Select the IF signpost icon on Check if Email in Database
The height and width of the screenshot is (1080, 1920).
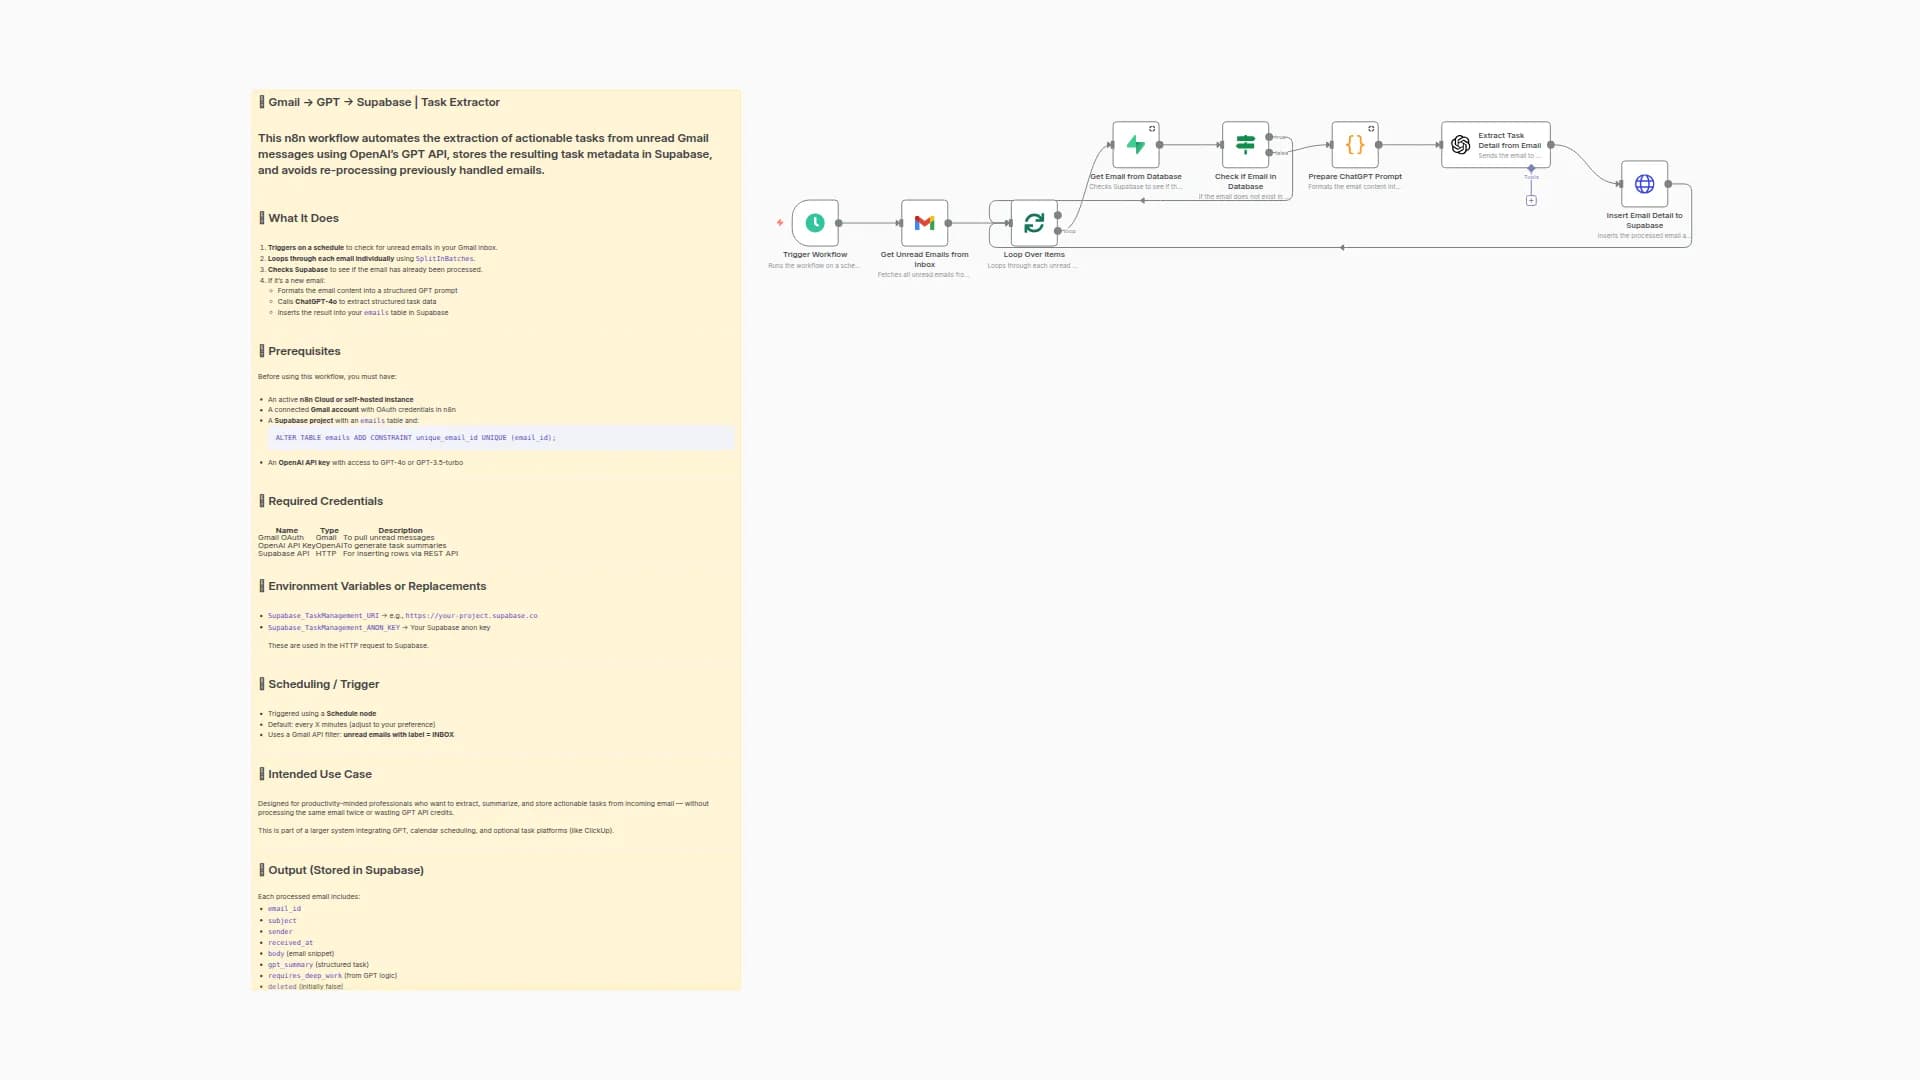pyautogui.click(x=1243, y=144)
